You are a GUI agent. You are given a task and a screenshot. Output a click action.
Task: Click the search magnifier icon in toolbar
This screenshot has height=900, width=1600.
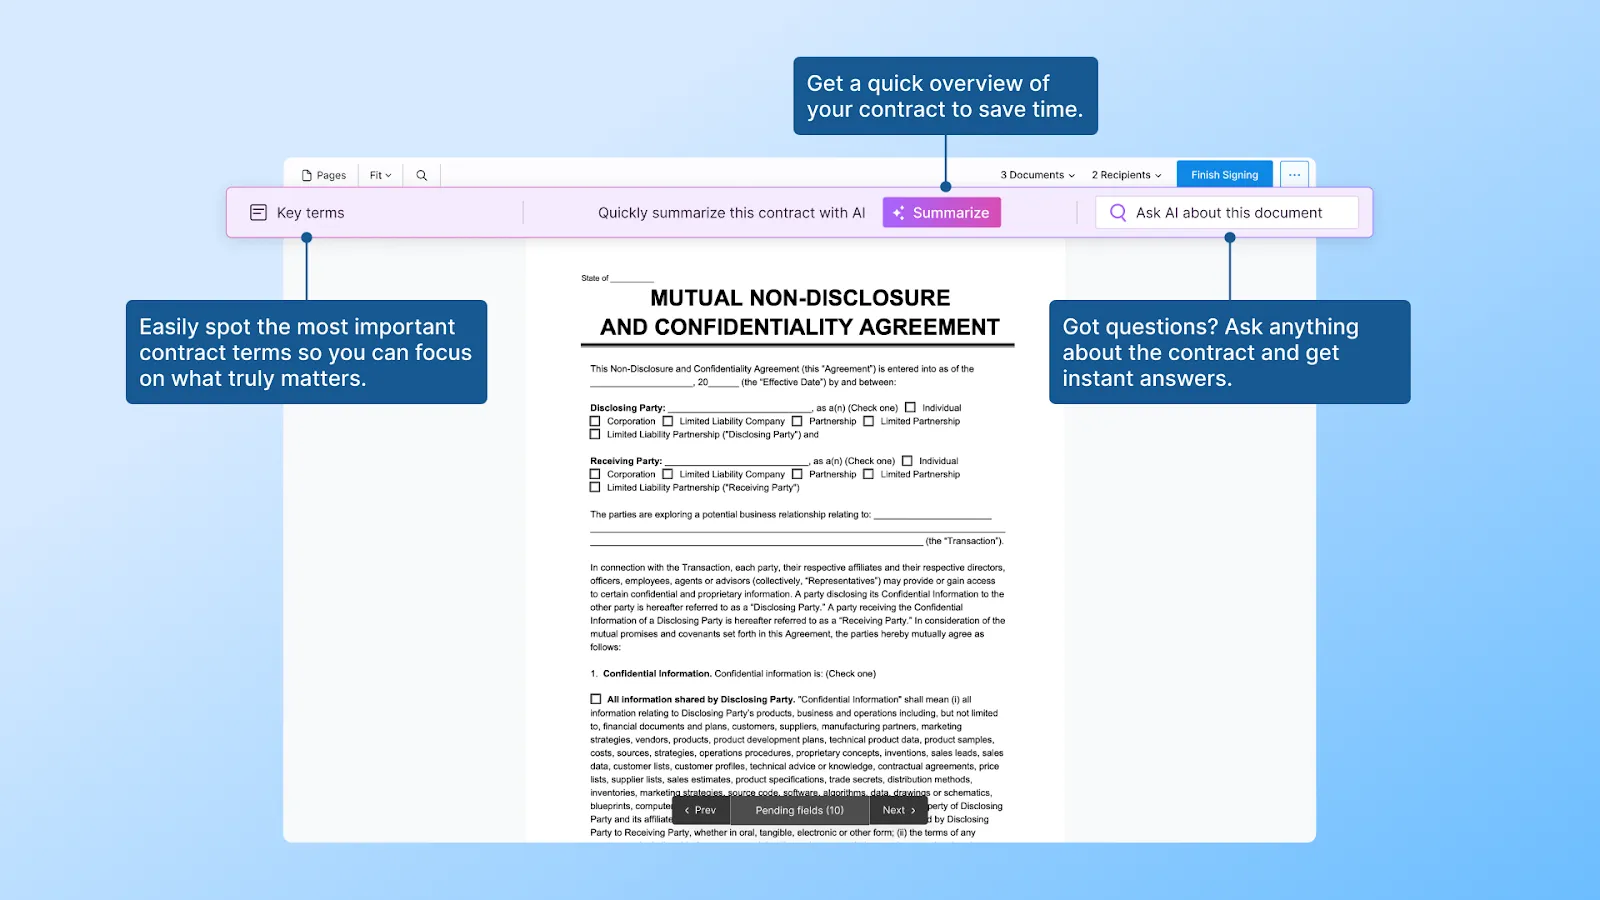[x=422, y=175]
